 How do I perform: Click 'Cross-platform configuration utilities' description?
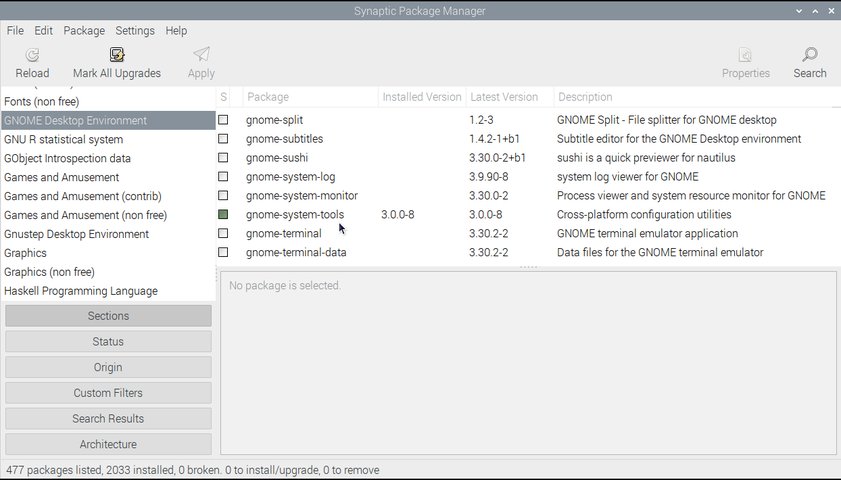pyautogui.click(x=644, y=215)
